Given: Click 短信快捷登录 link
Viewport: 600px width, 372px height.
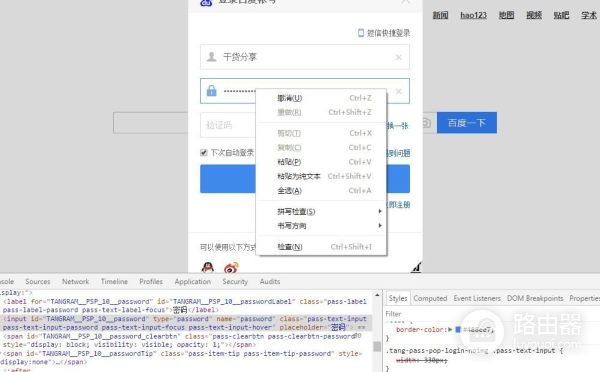Looking at the screenshot, I should (388, 33).
